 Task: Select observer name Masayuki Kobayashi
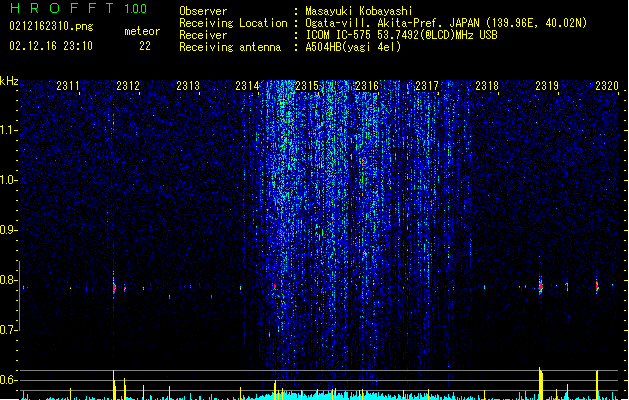tap(359, 11)
